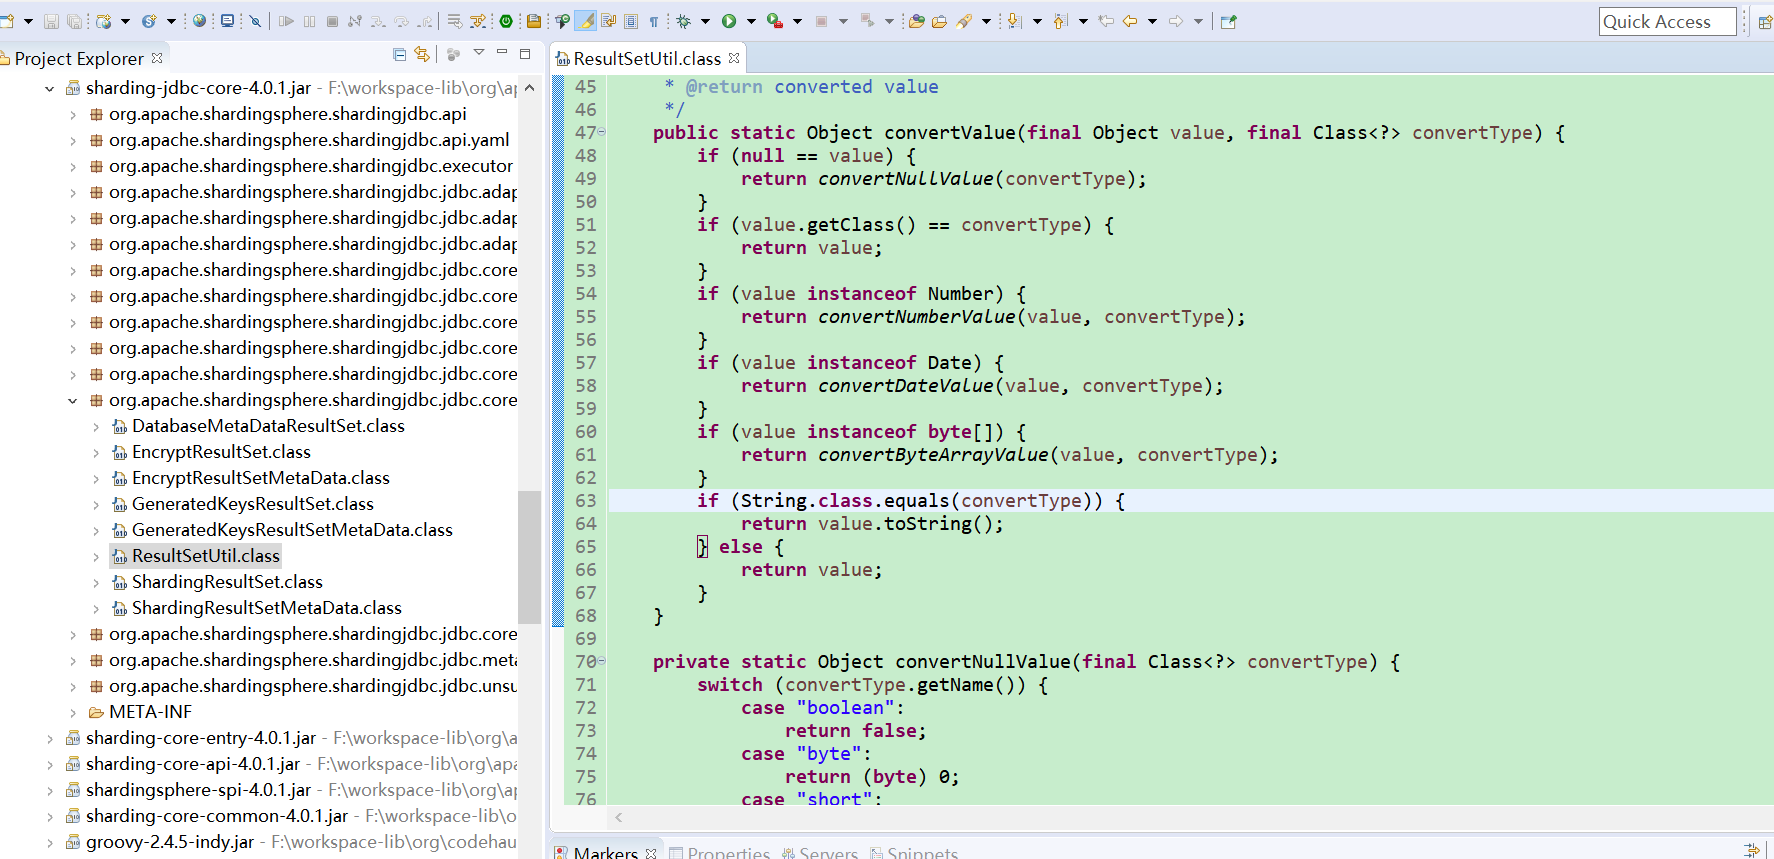Select ShardingResultSet.class in the tree

pyautogui.click(x=227, y=582)
